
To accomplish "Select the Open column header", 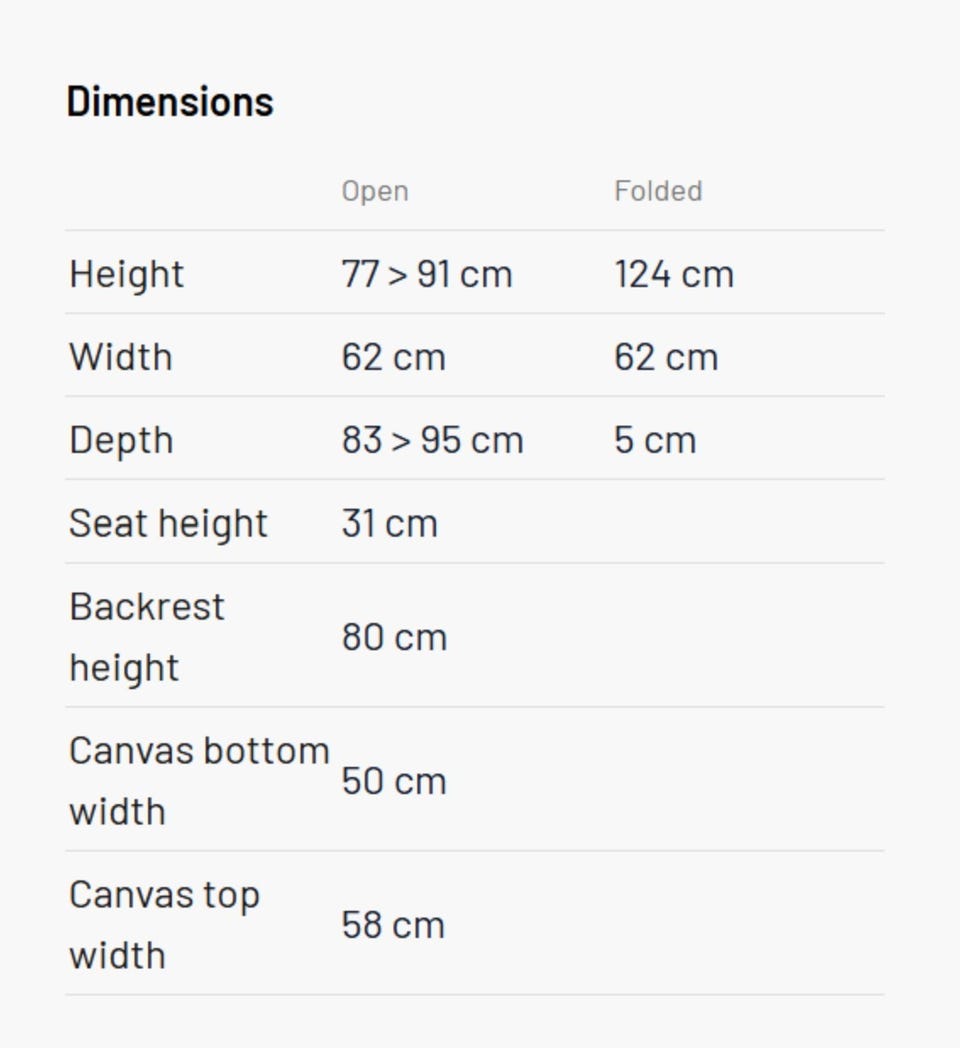I will click(x=375, y=191).
